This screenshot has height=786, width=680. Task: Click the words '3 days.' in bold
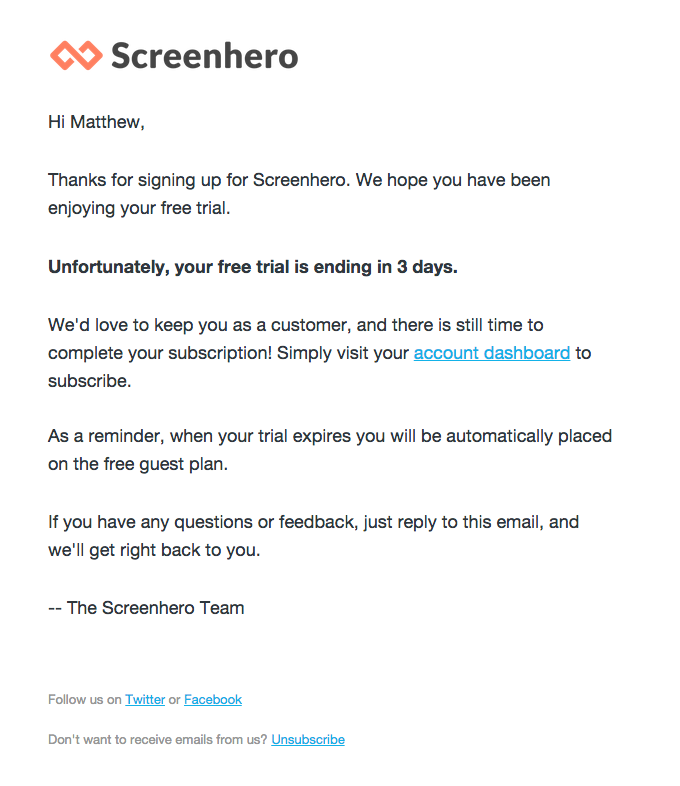[x=427, y=267]
